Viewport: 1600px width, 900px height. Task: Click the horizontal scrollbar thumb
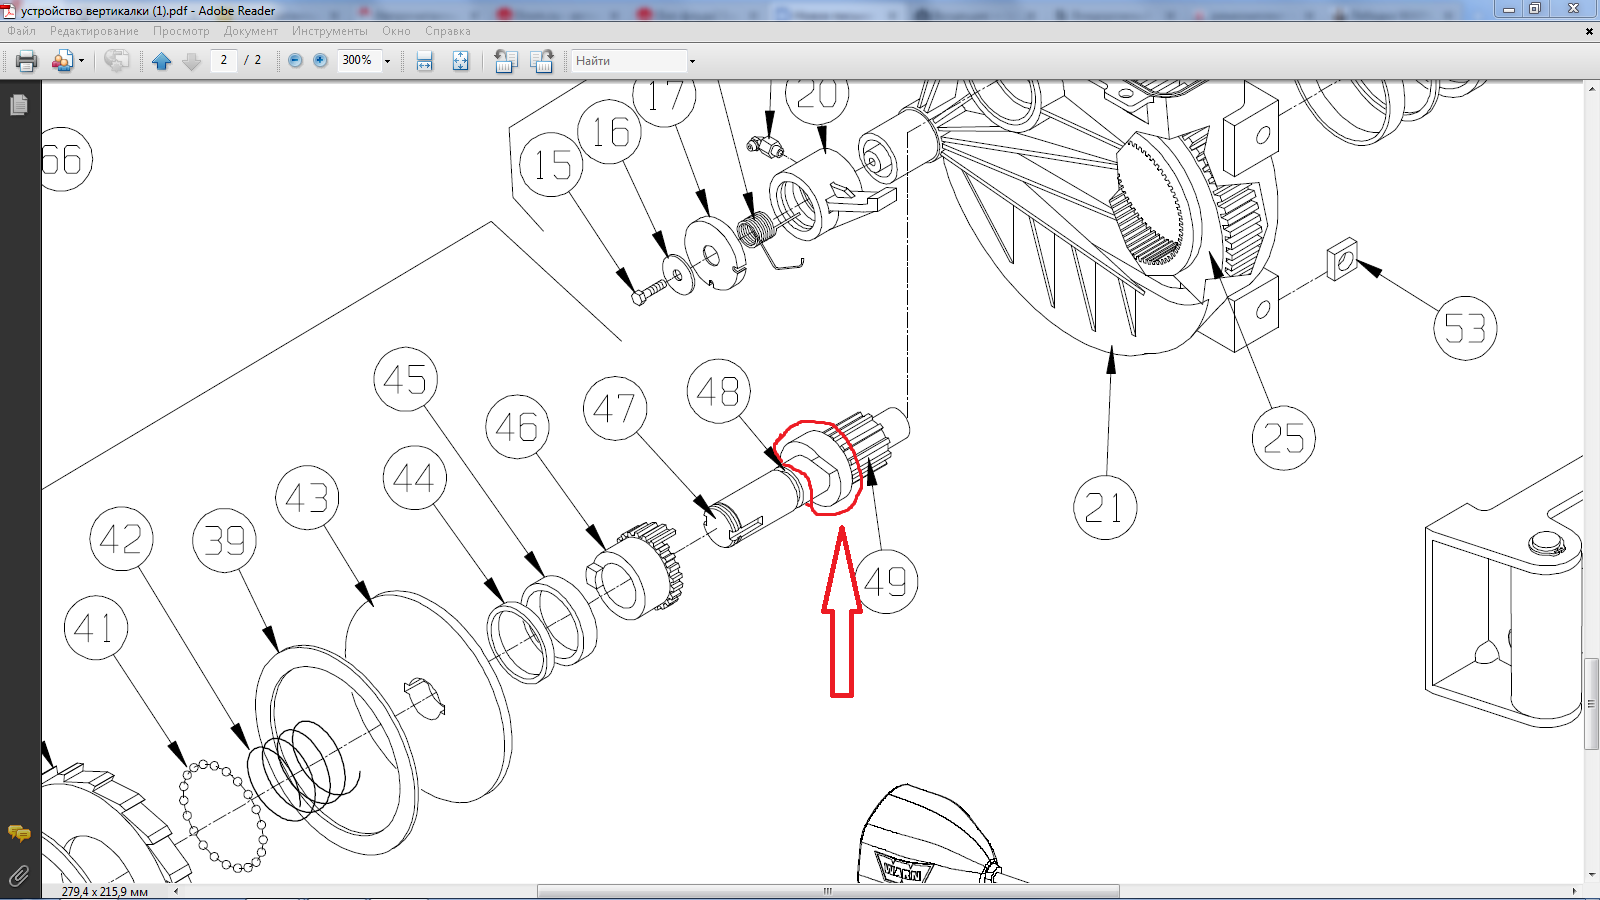pos(827,891)
